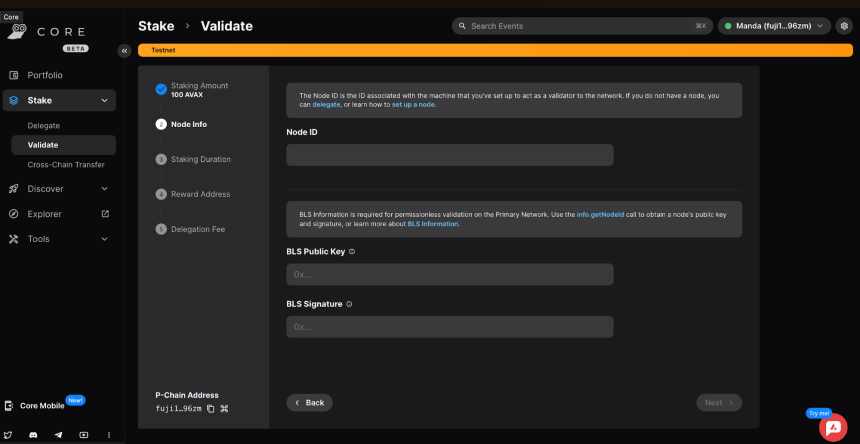Click the 100 AVAX staking amount
The image size is (860, 444).
click(187, 95)
